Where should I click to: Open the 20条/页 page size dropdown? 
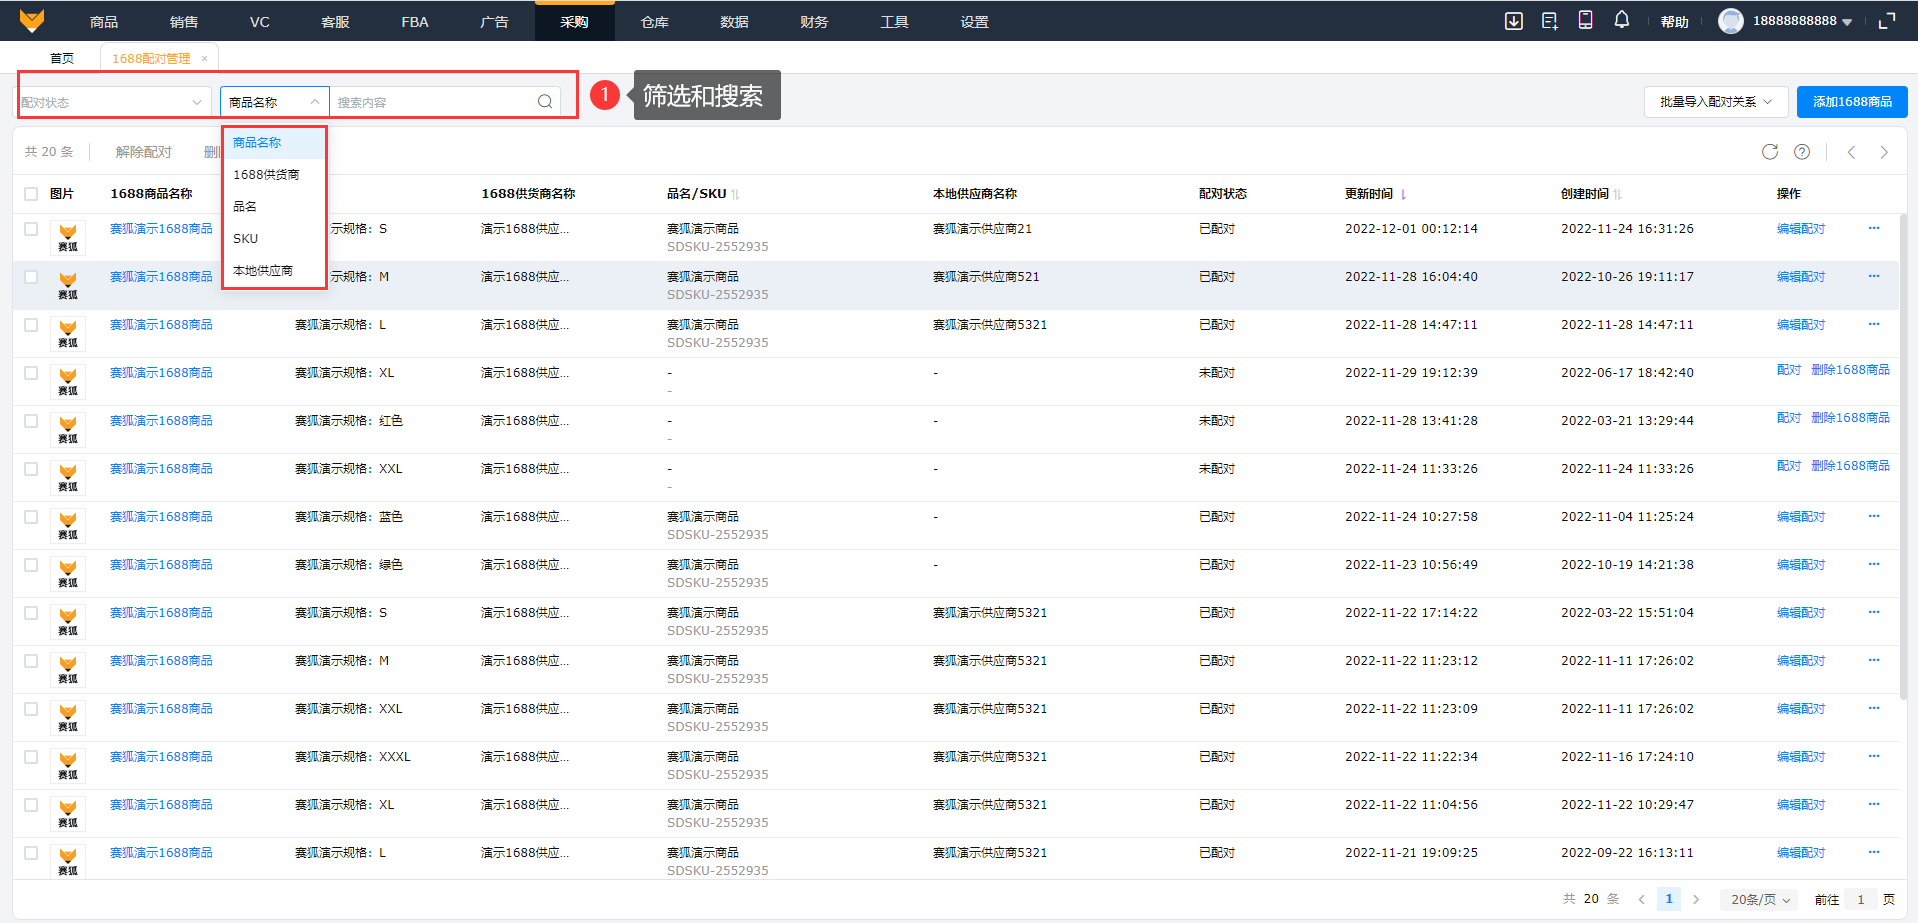coord(1759,899)
